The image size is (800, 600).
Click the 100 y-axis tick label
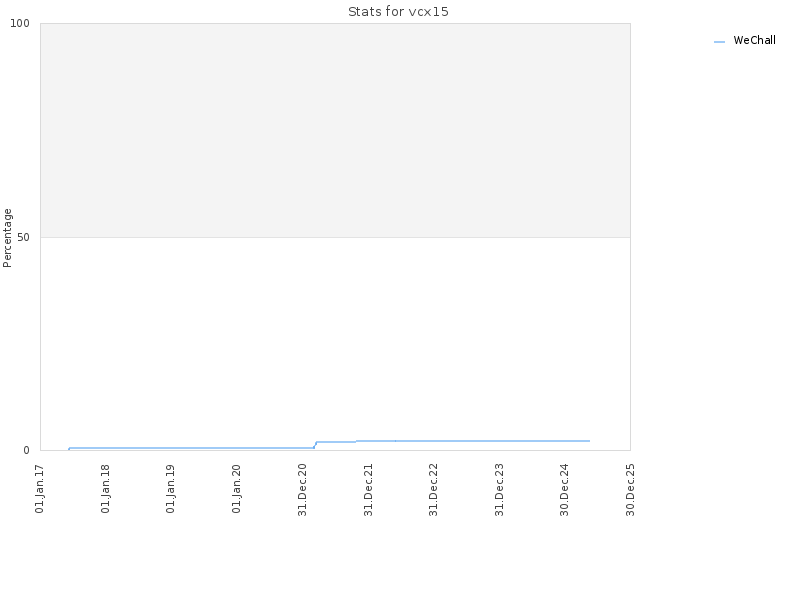tap(20, 23)
